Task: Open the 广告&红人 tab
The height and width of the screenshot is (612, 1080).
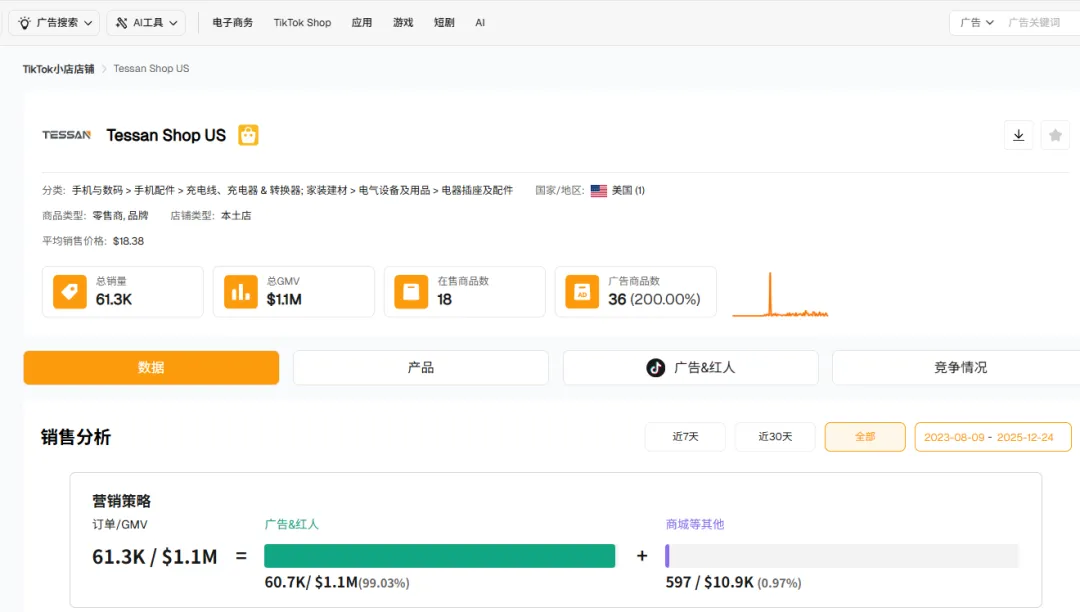Action: click(x=690, y=368)
